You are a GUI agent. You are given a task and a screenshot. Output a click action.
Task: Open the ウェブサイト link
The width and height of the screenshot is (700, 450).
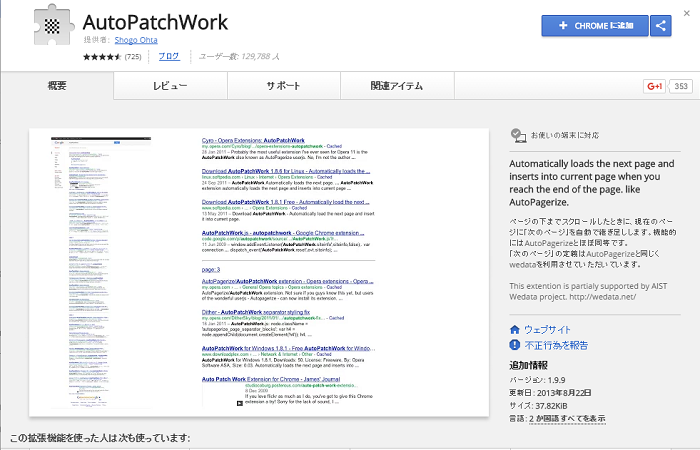point(547,329)
